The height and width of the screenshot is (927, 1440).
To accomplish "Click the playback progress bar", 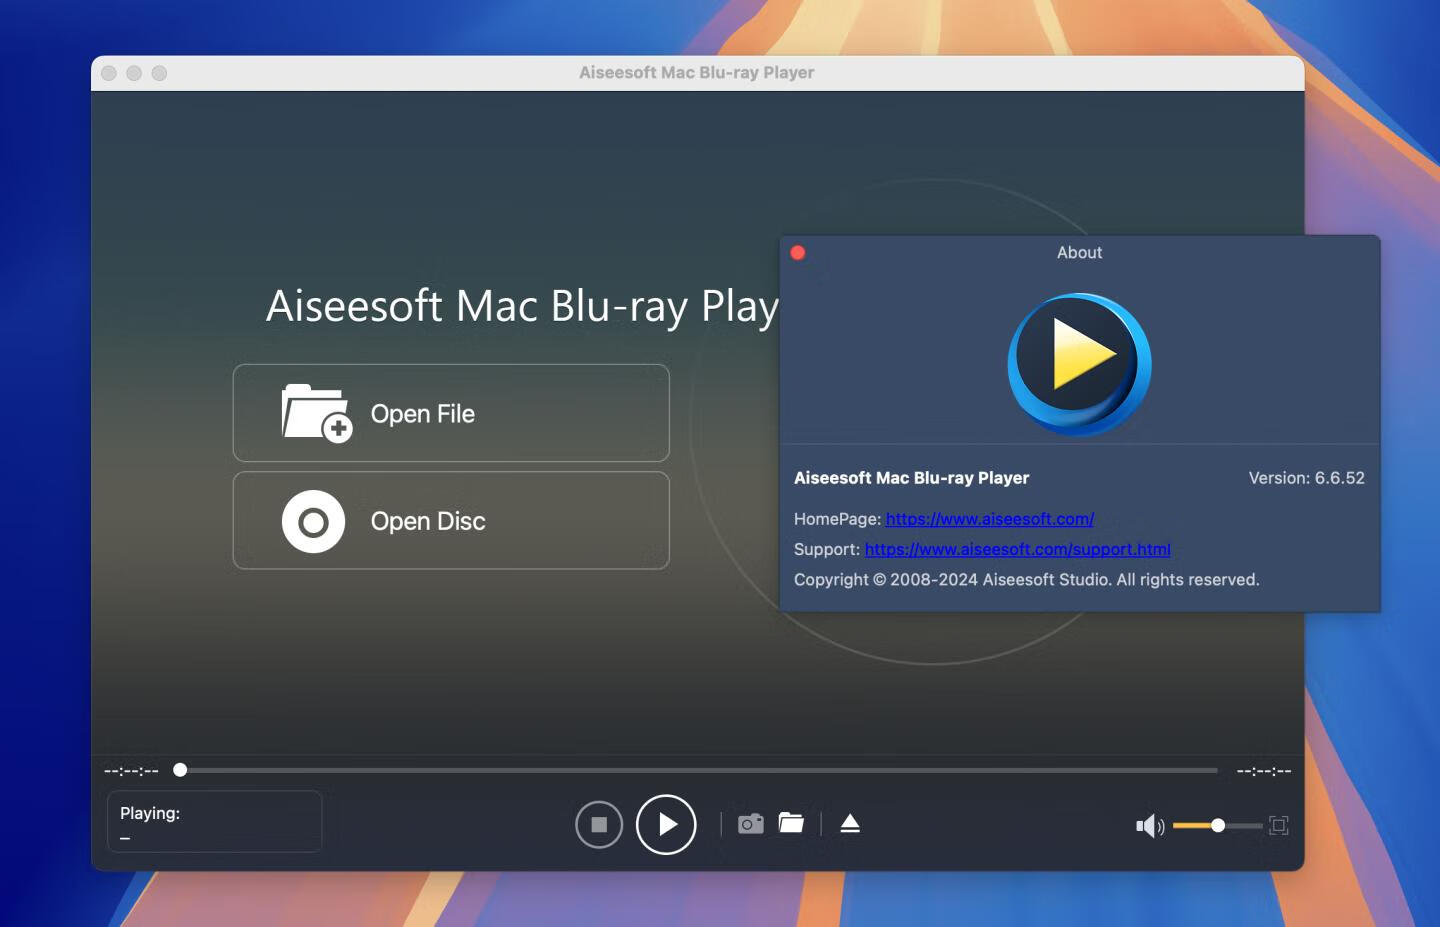I will tap(698, 770).
